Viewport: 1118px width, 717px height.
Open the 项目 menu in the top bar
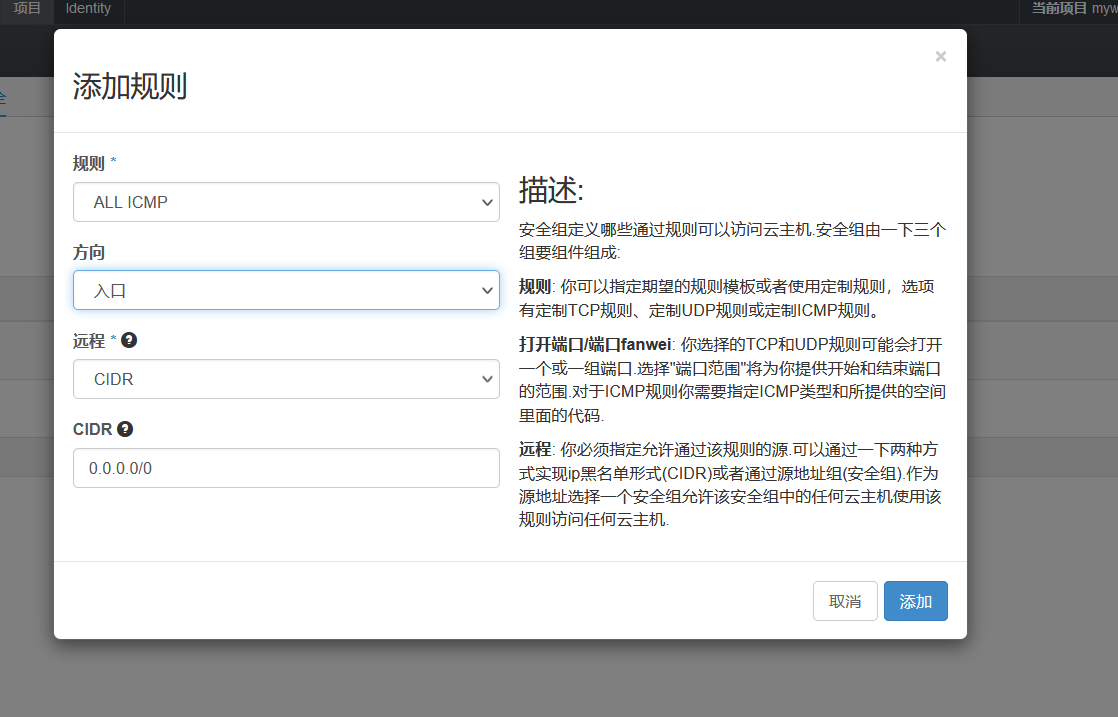(27, 9)
